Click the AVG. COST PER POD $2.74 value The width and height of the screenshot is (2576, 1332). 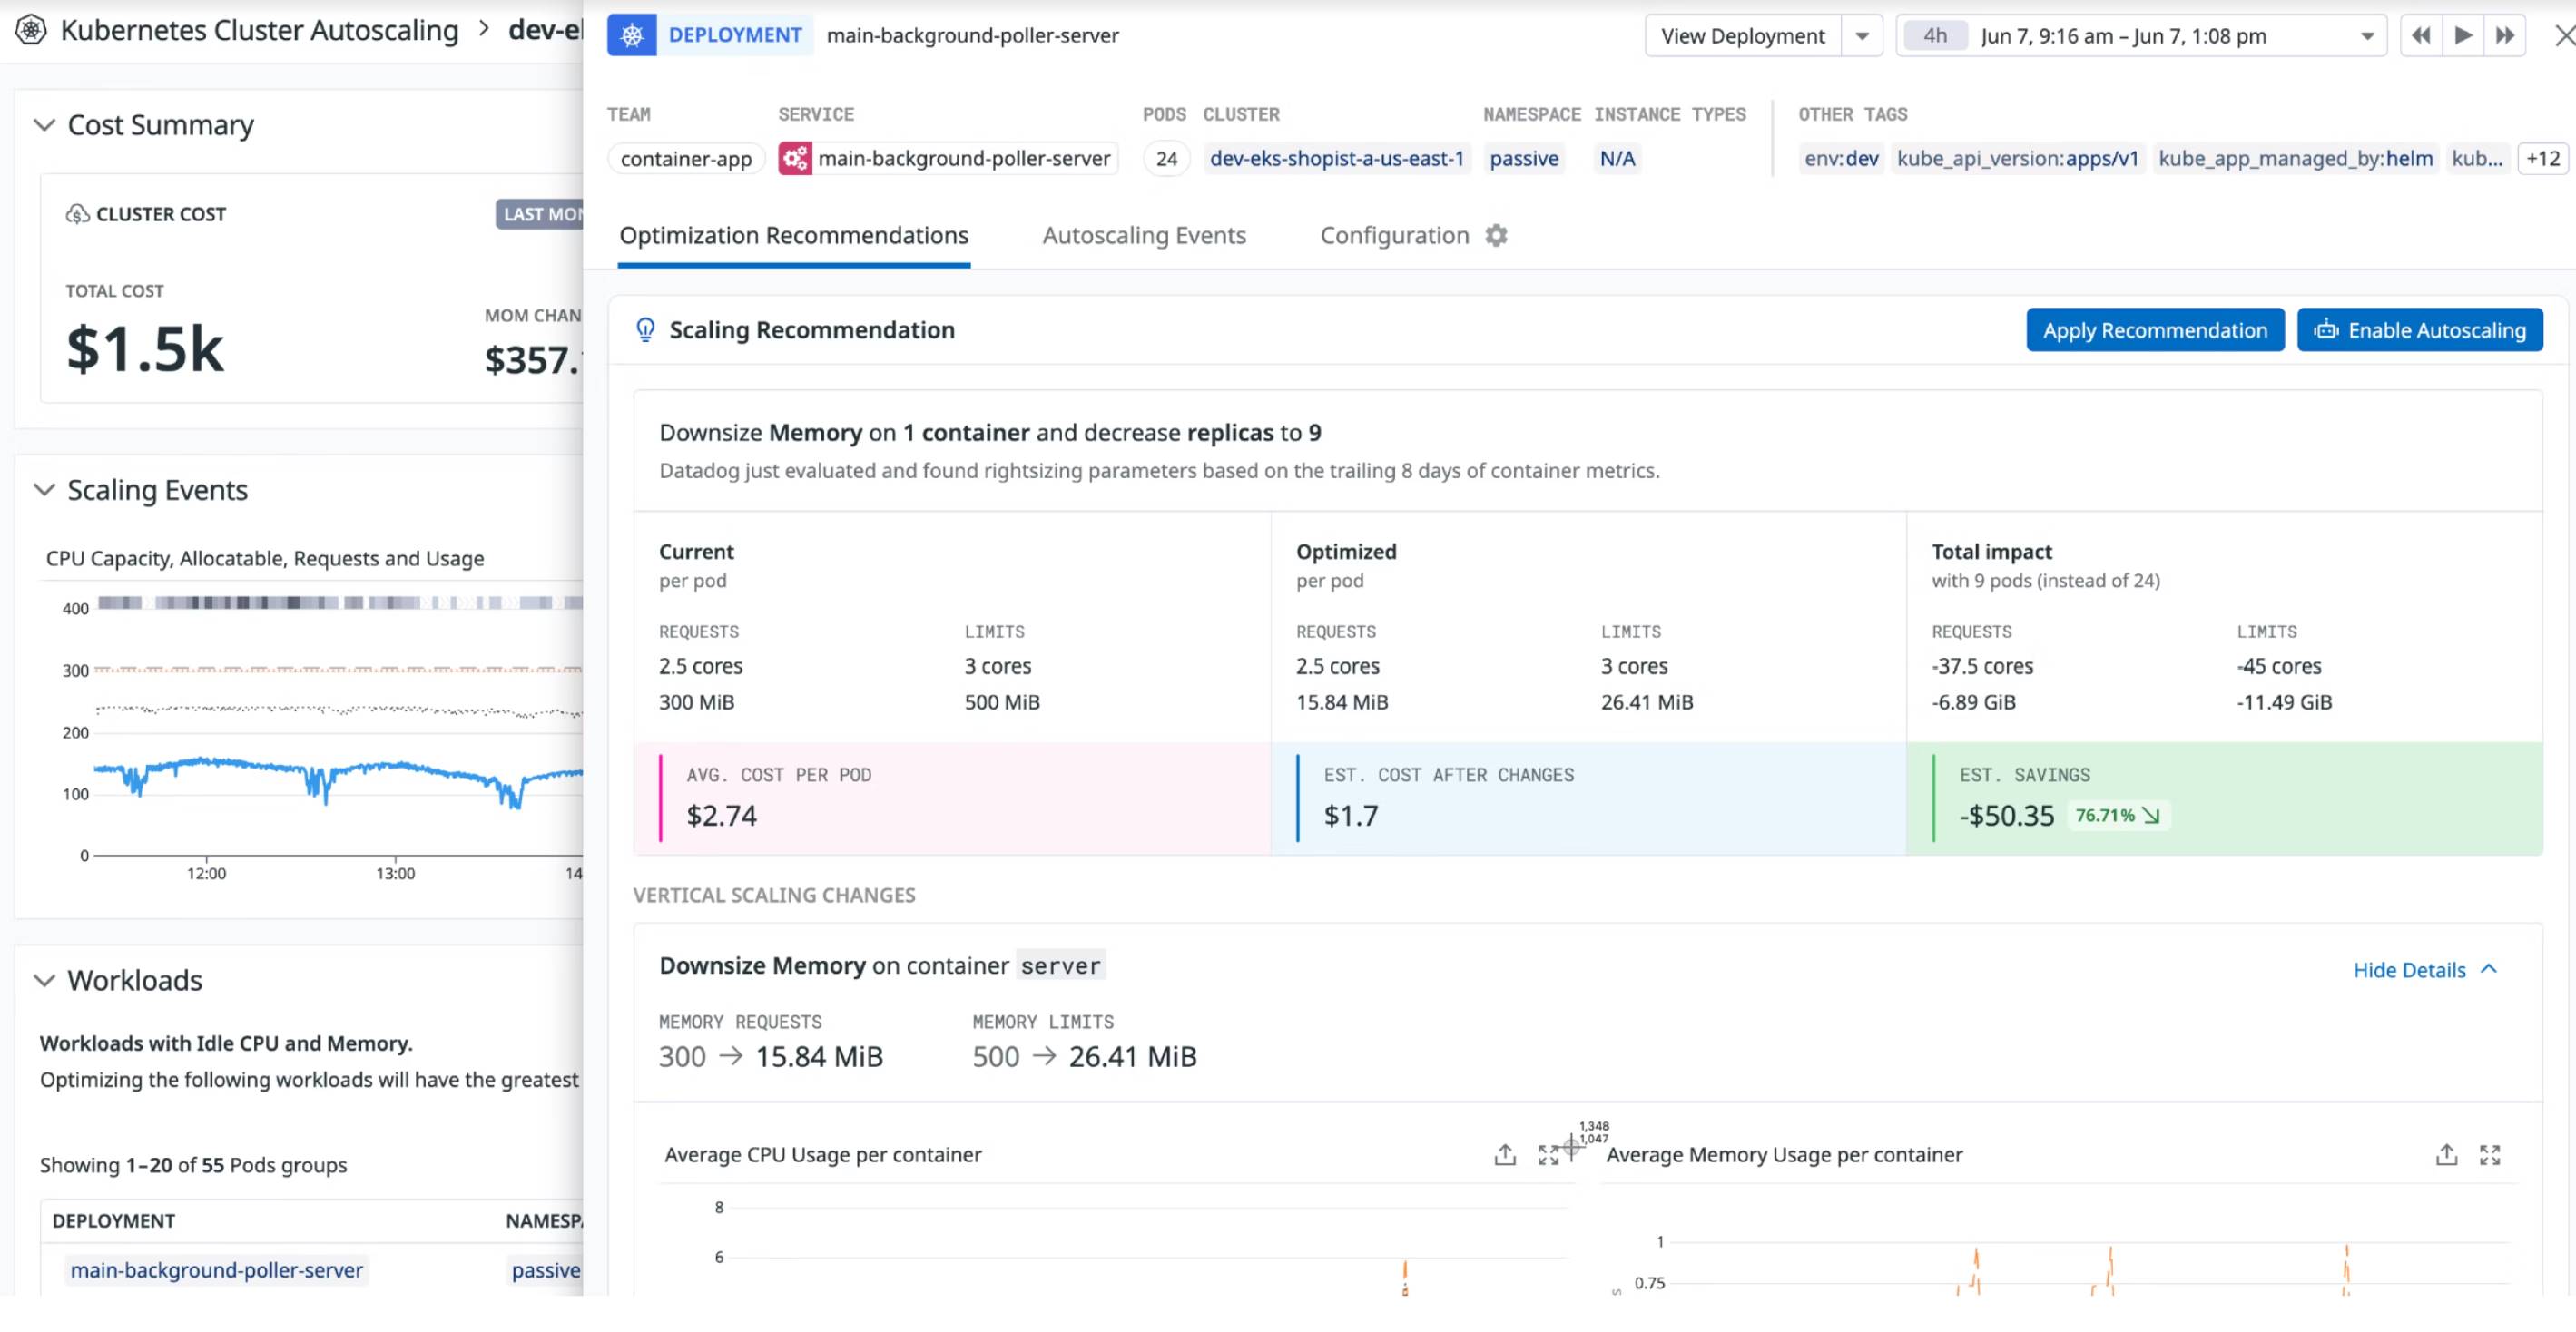pyautogui.click(x=721, y=816)
